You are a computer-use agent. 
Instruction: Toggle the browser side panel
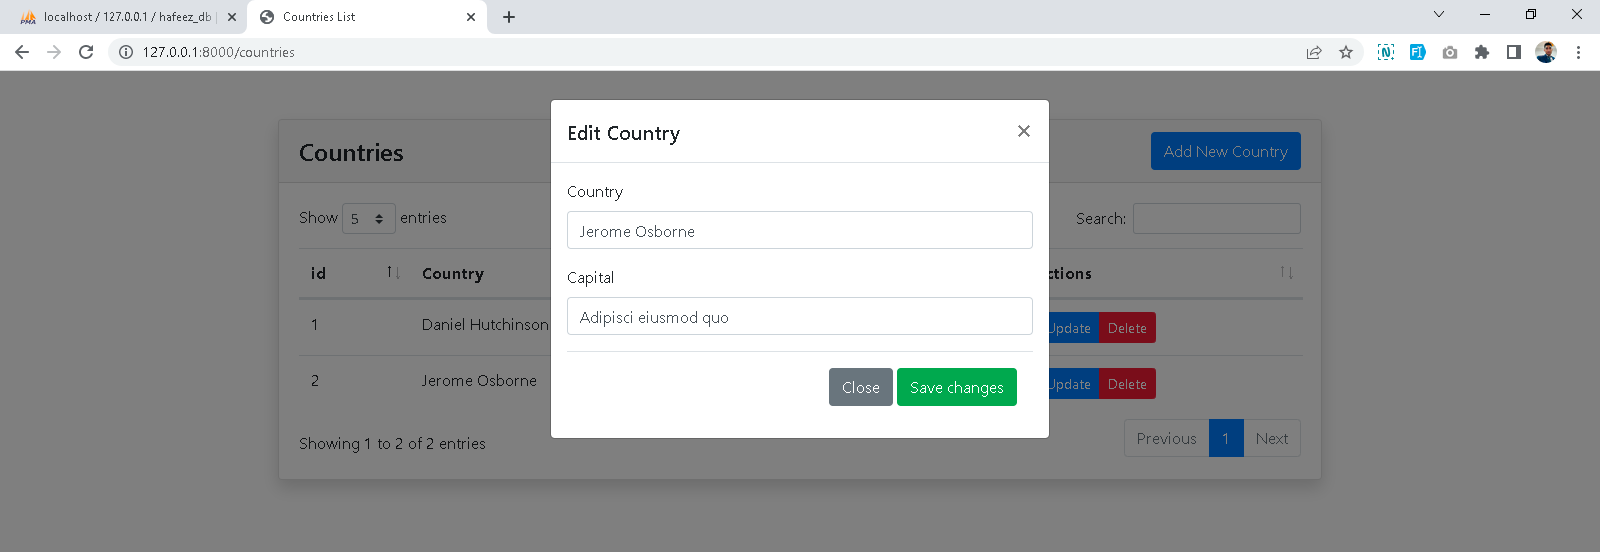(x=1514, y=52)
